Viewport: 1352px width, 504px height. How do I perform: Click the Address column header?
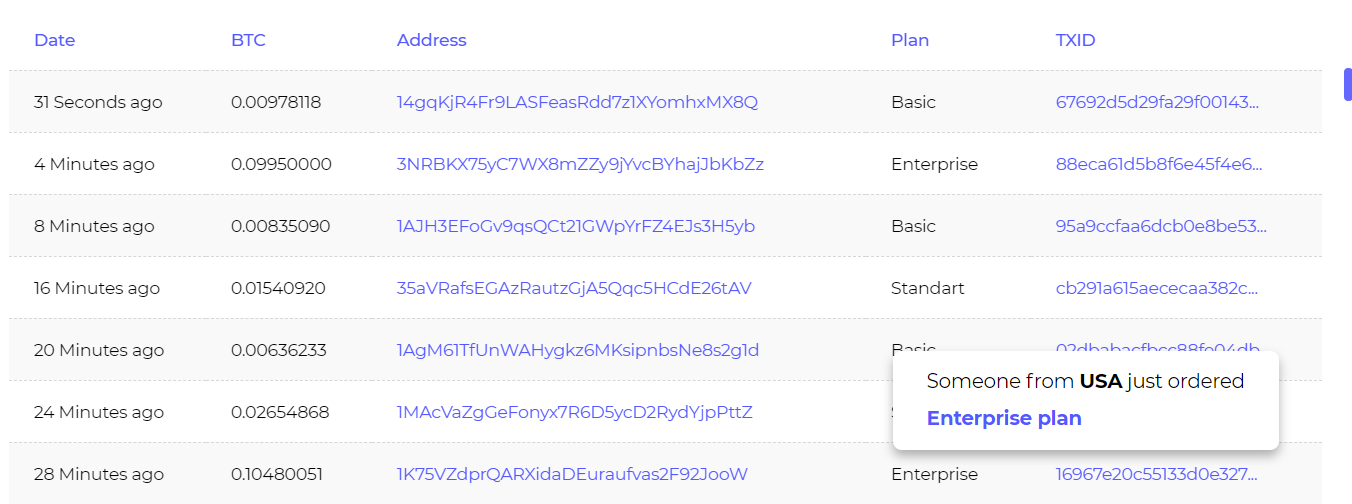[432, 40]
